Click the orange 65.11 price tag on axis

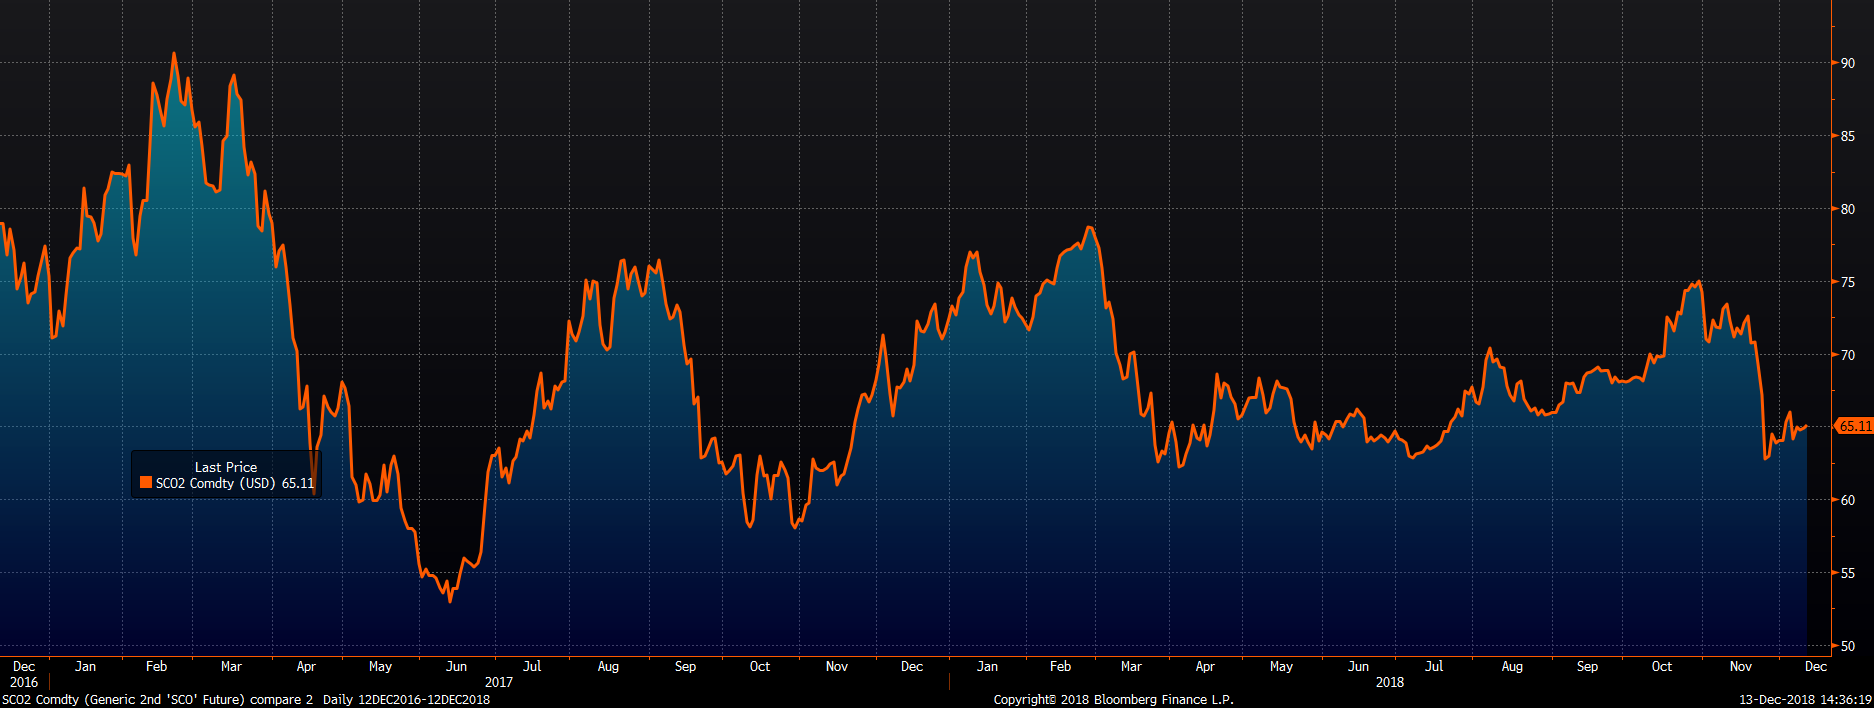(1853, 426)
